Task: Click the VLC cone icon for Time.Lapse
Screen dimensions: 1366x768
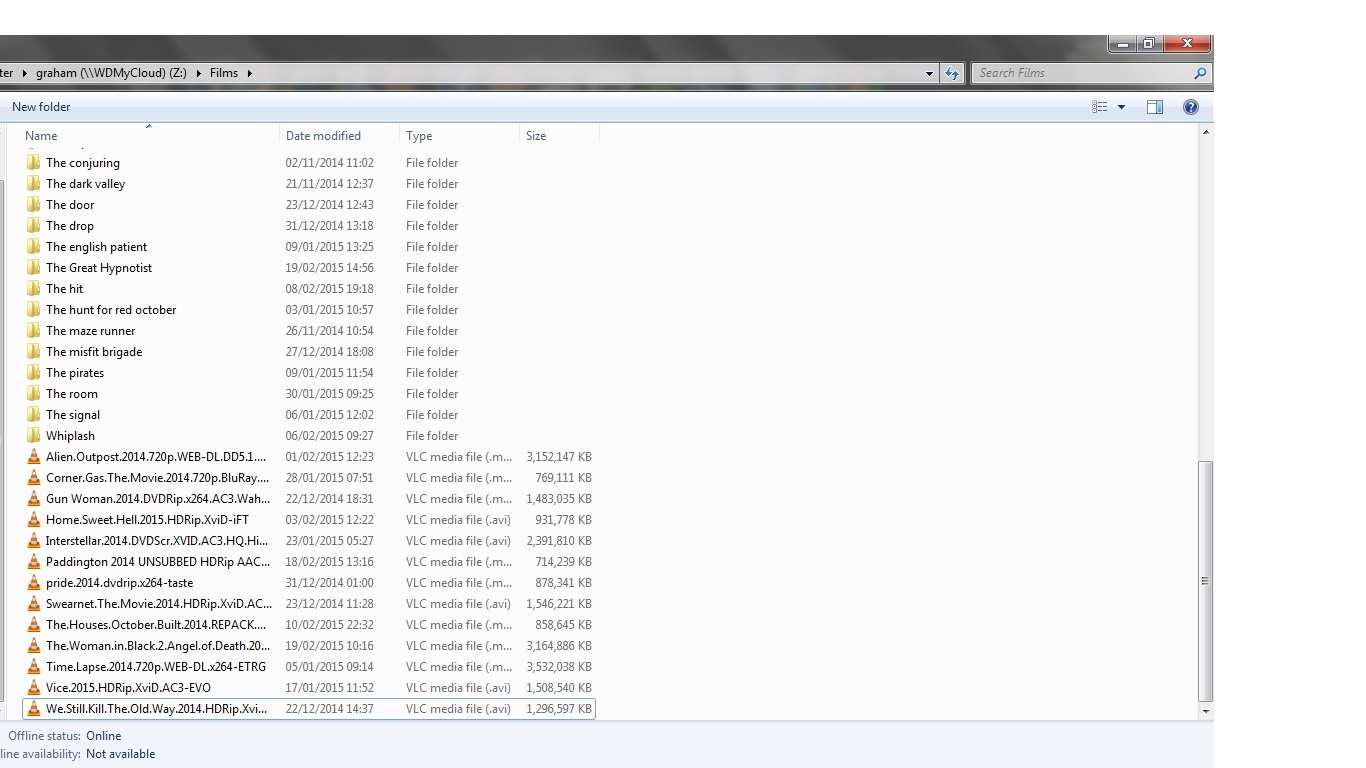Action: pos(33,666)
